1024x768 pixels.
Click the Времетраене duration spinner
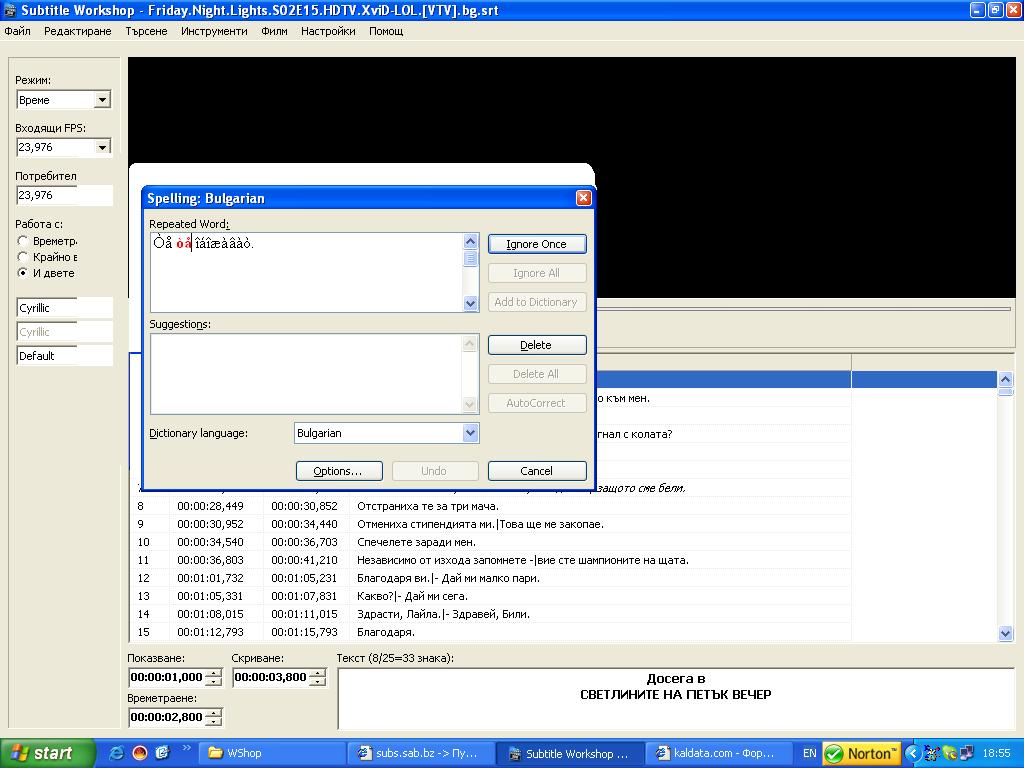tap(214, 717)
